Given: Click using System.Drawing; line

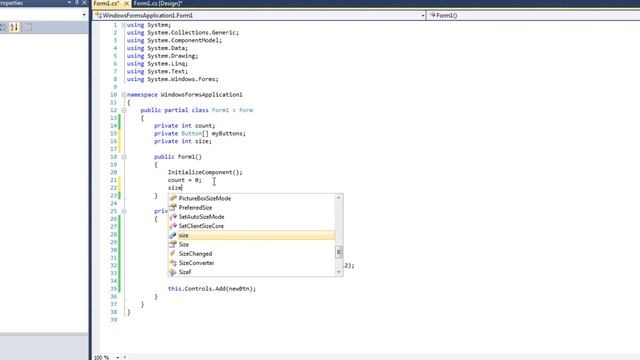Looking at the screenshot, I should pyautogui.click(x=162, y=56).
